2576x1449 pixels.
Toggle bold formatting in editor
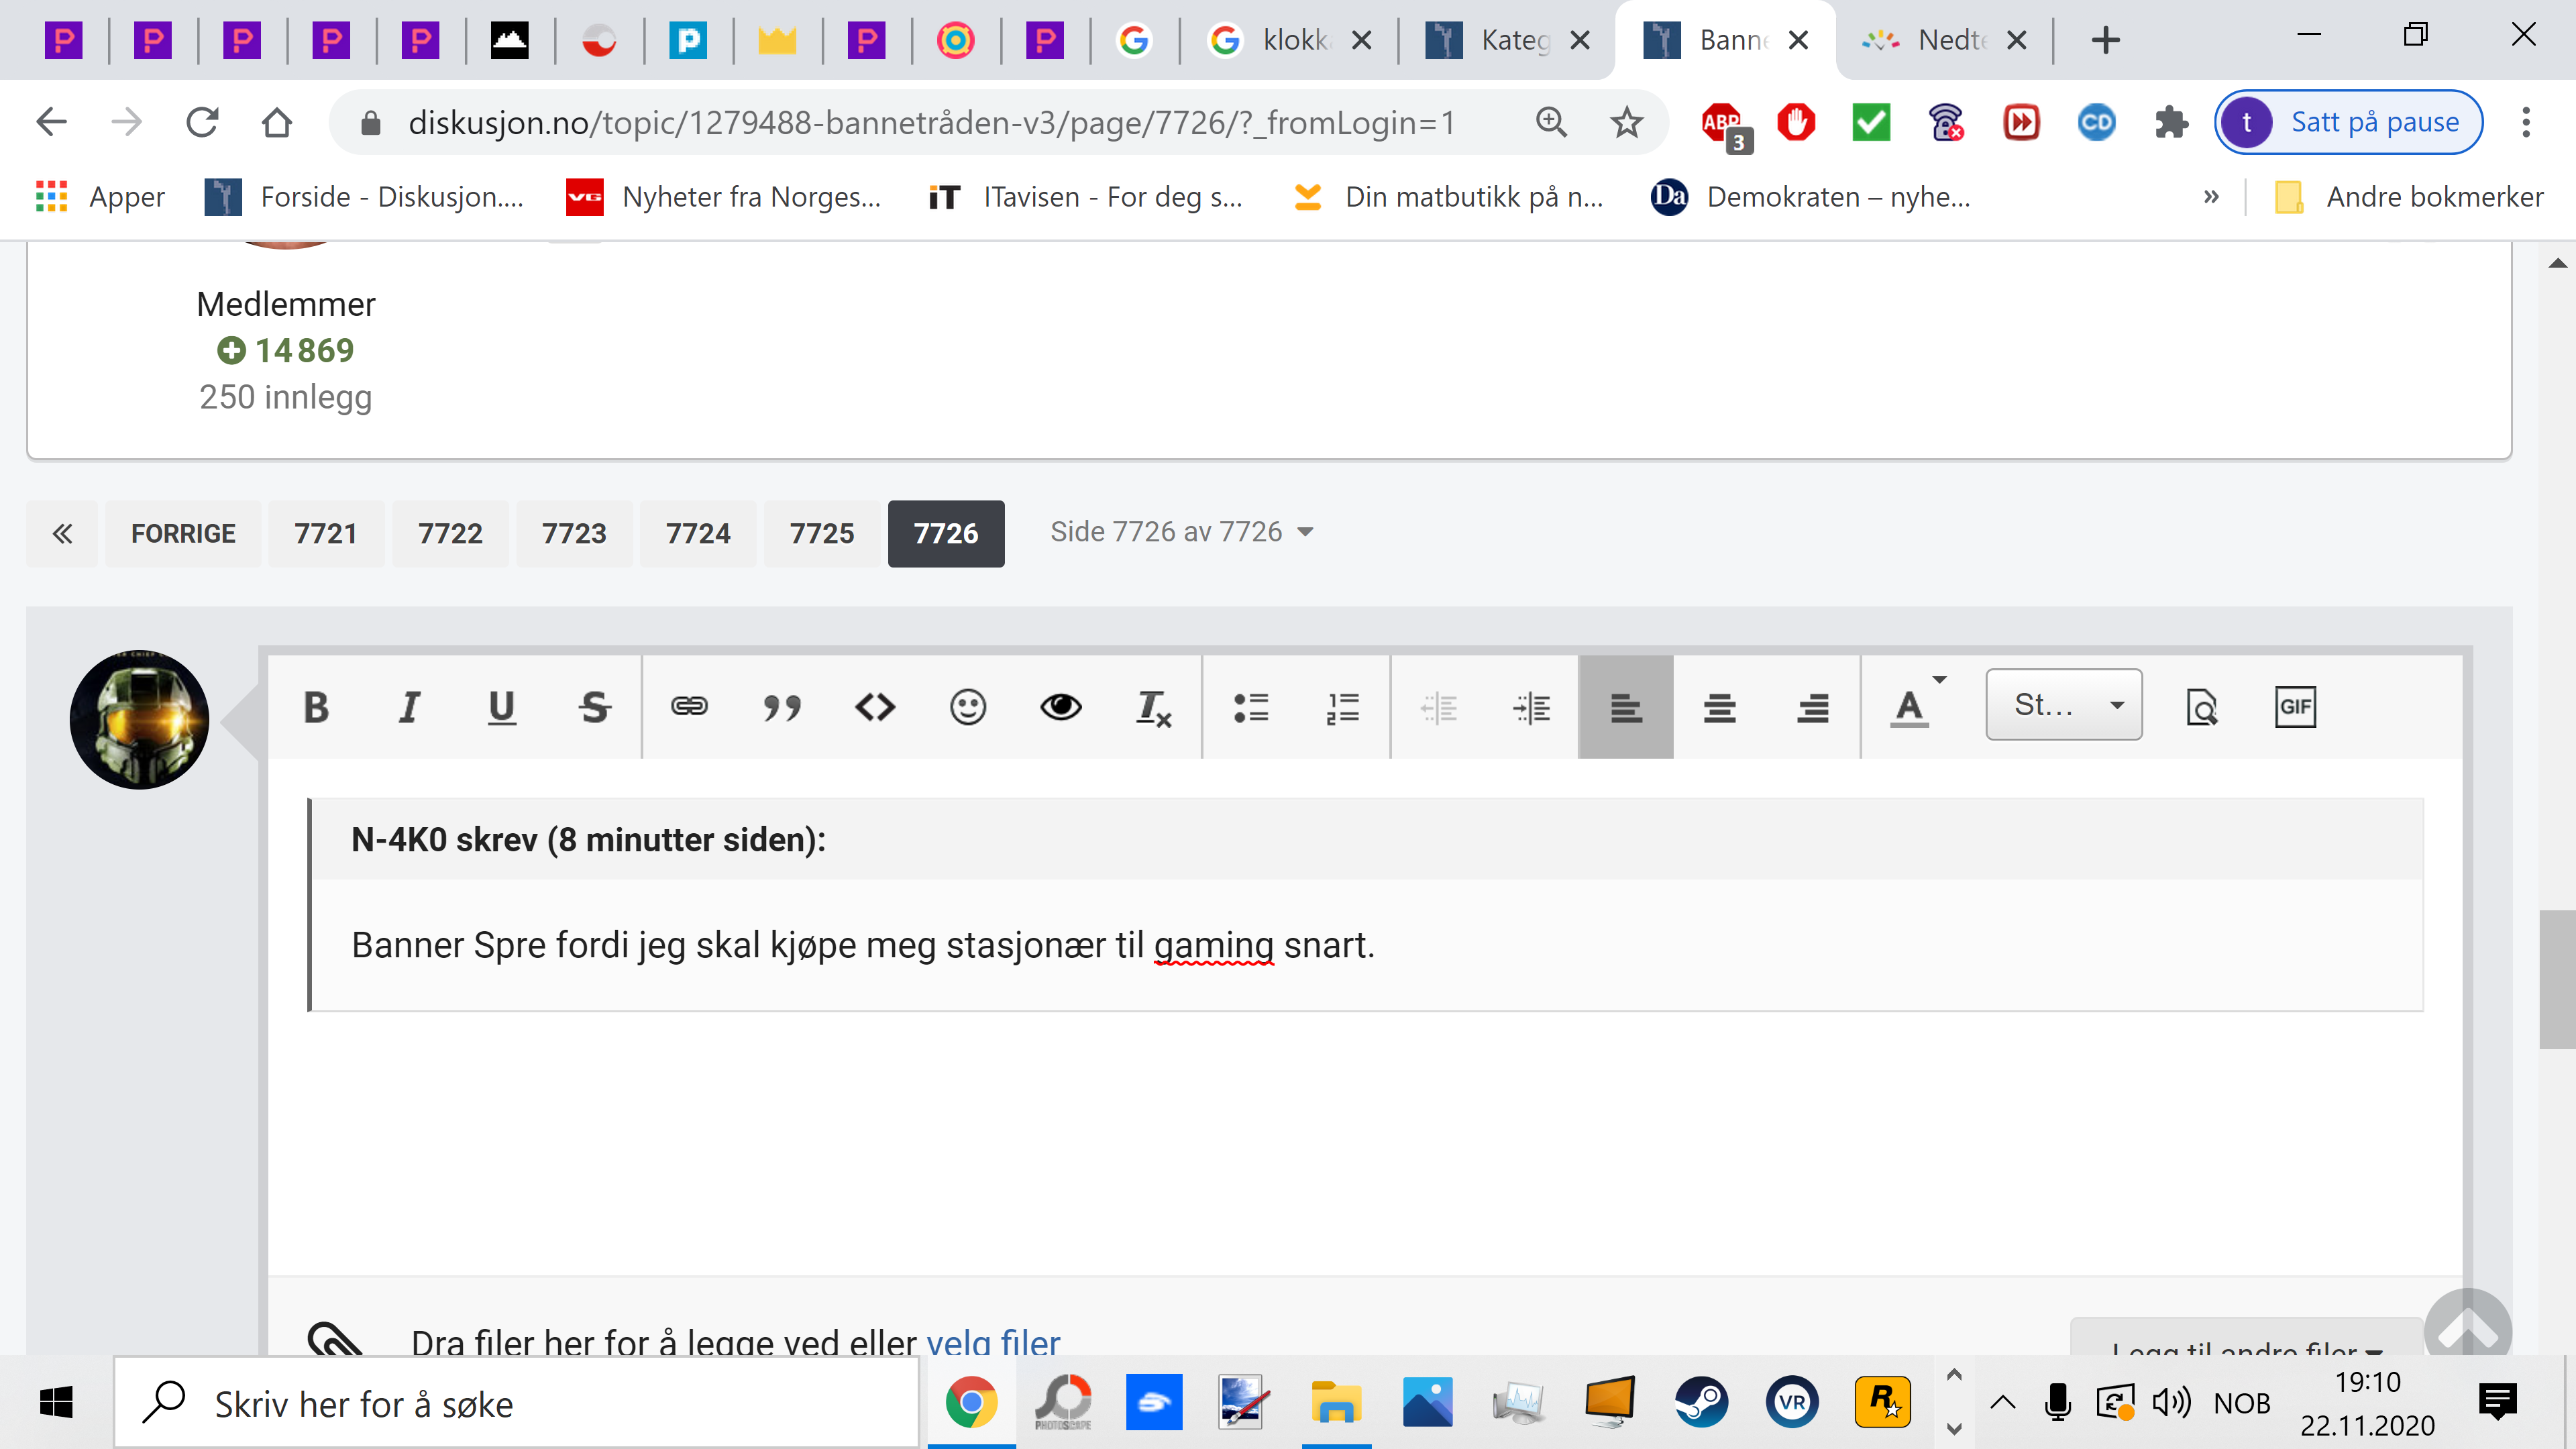click(x=316, y=707)
